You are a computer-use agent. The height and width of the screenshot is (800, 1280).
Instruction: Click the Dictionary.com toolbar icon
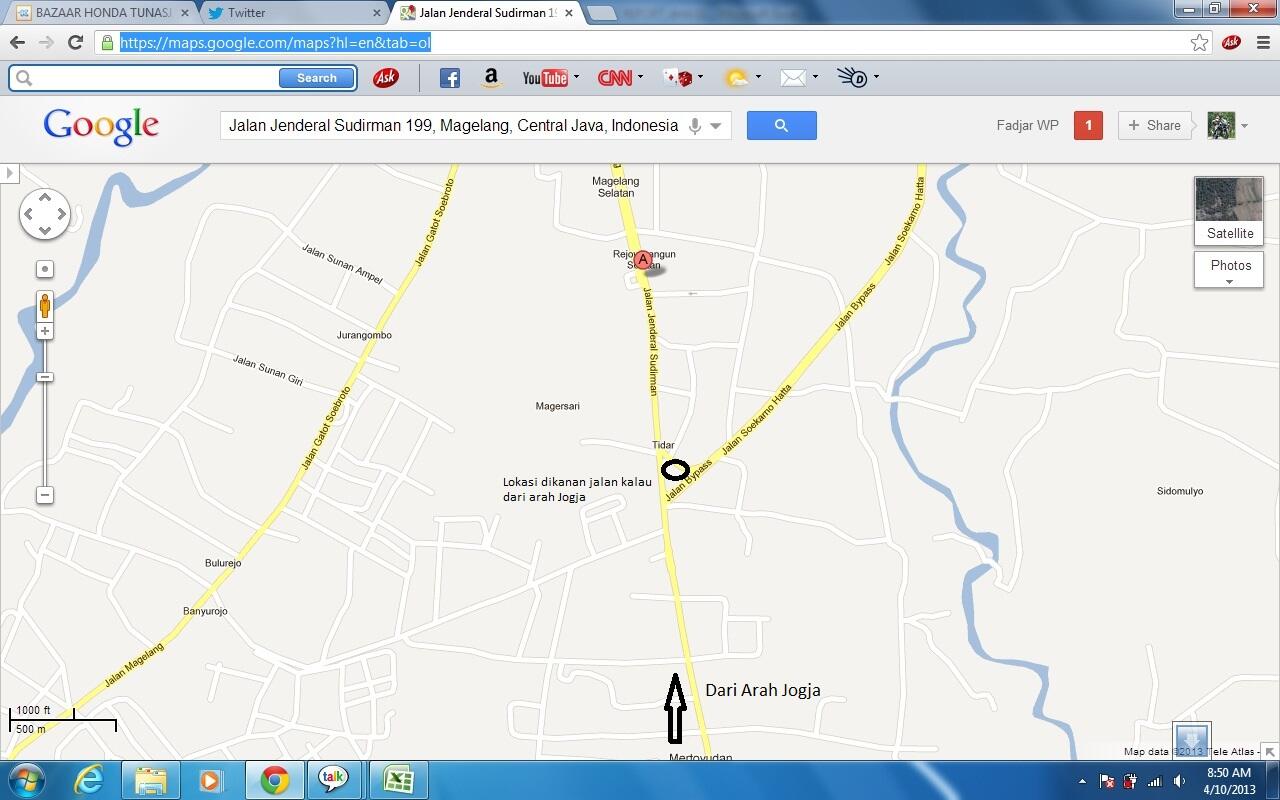[852, 78]
